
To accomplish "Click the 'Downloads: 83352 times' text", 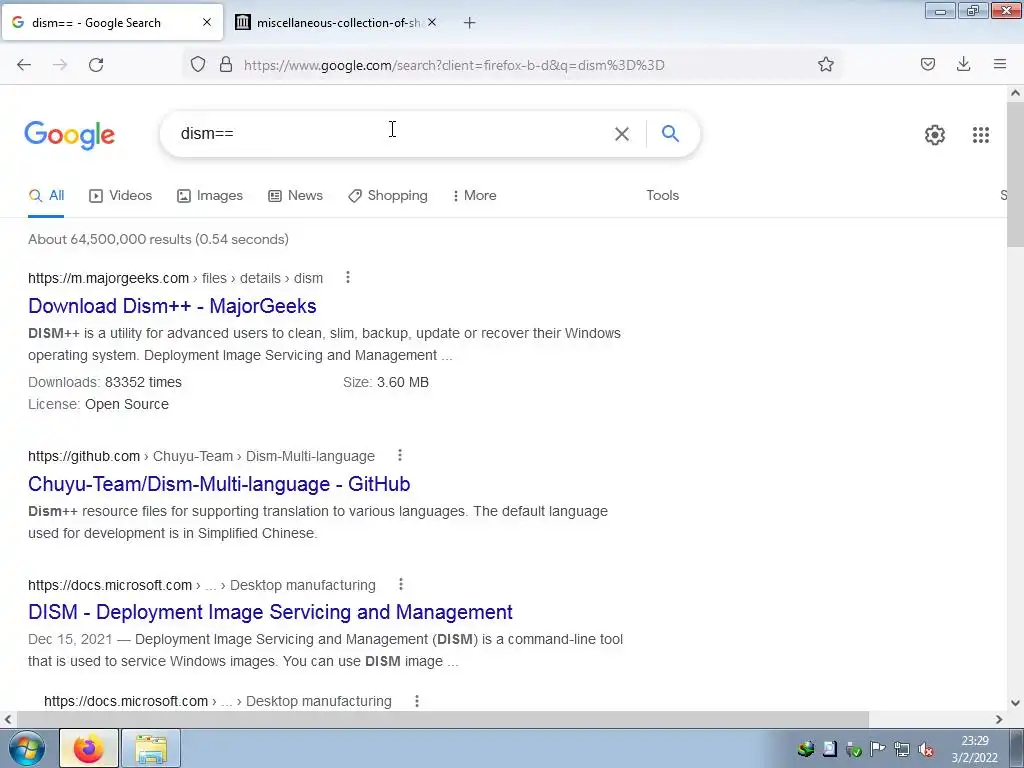I will click(x=104, y=382).
